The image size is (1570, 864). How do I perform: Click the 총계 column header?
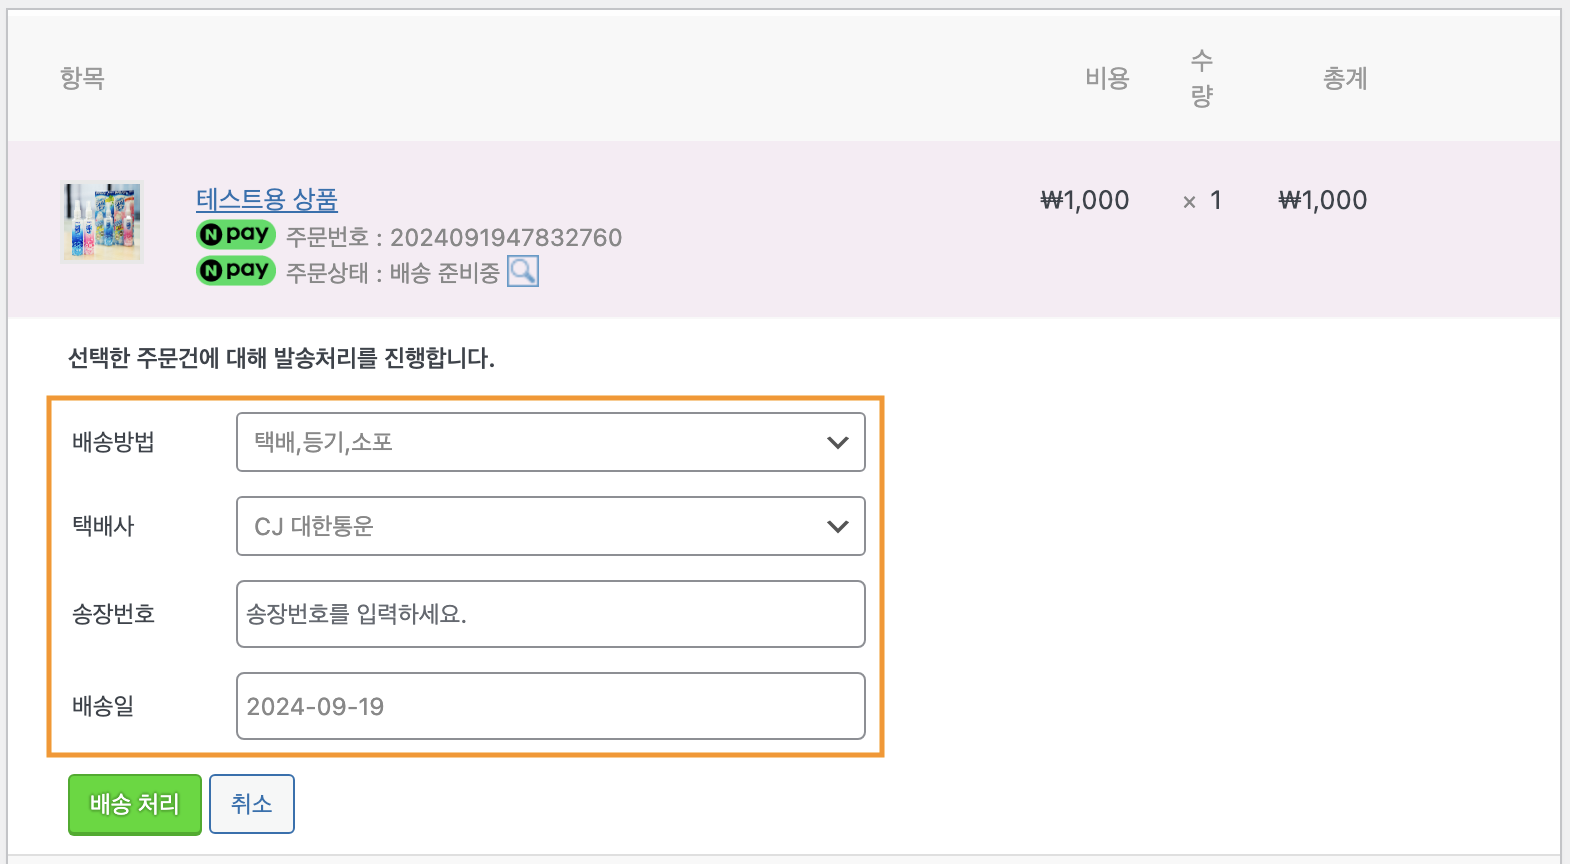point(1345,78)
